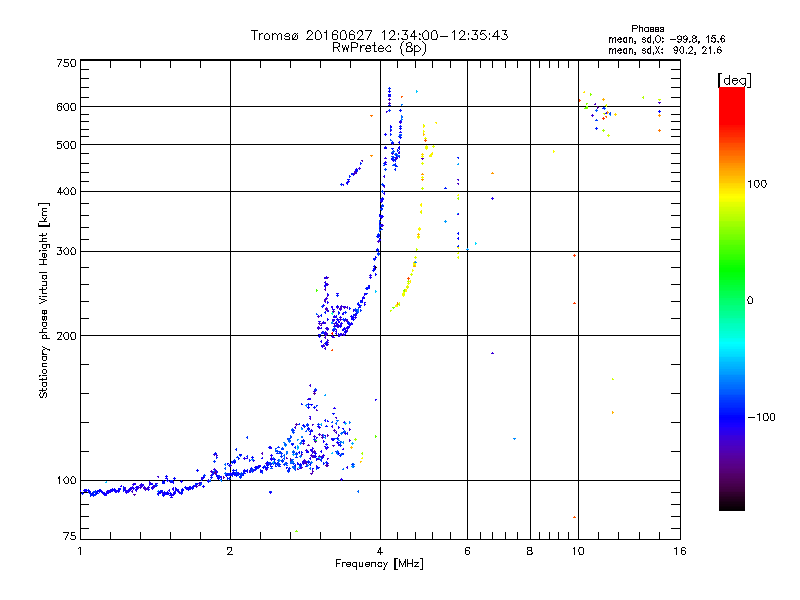This screenshot has width=800, height=600.
Task: Click the "[deg]" colorbar unit label
Action: coord(734,80)
